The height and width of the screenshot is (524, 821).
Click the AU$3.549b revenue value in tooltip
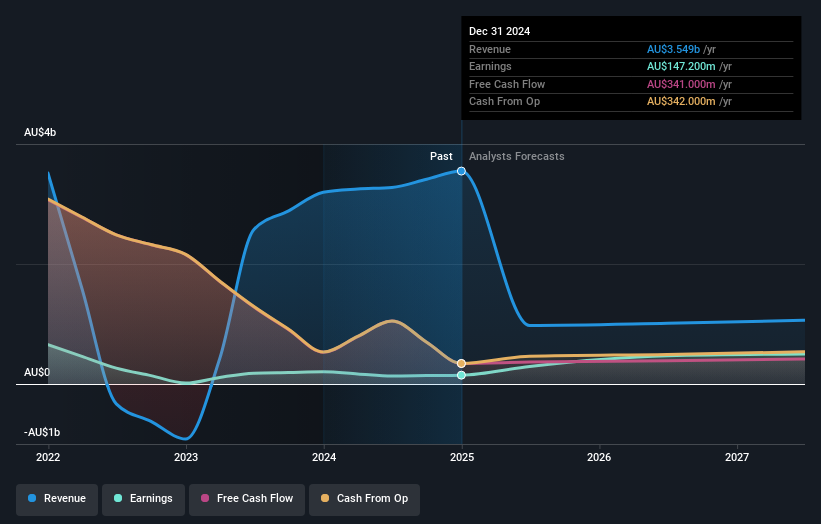673,49
